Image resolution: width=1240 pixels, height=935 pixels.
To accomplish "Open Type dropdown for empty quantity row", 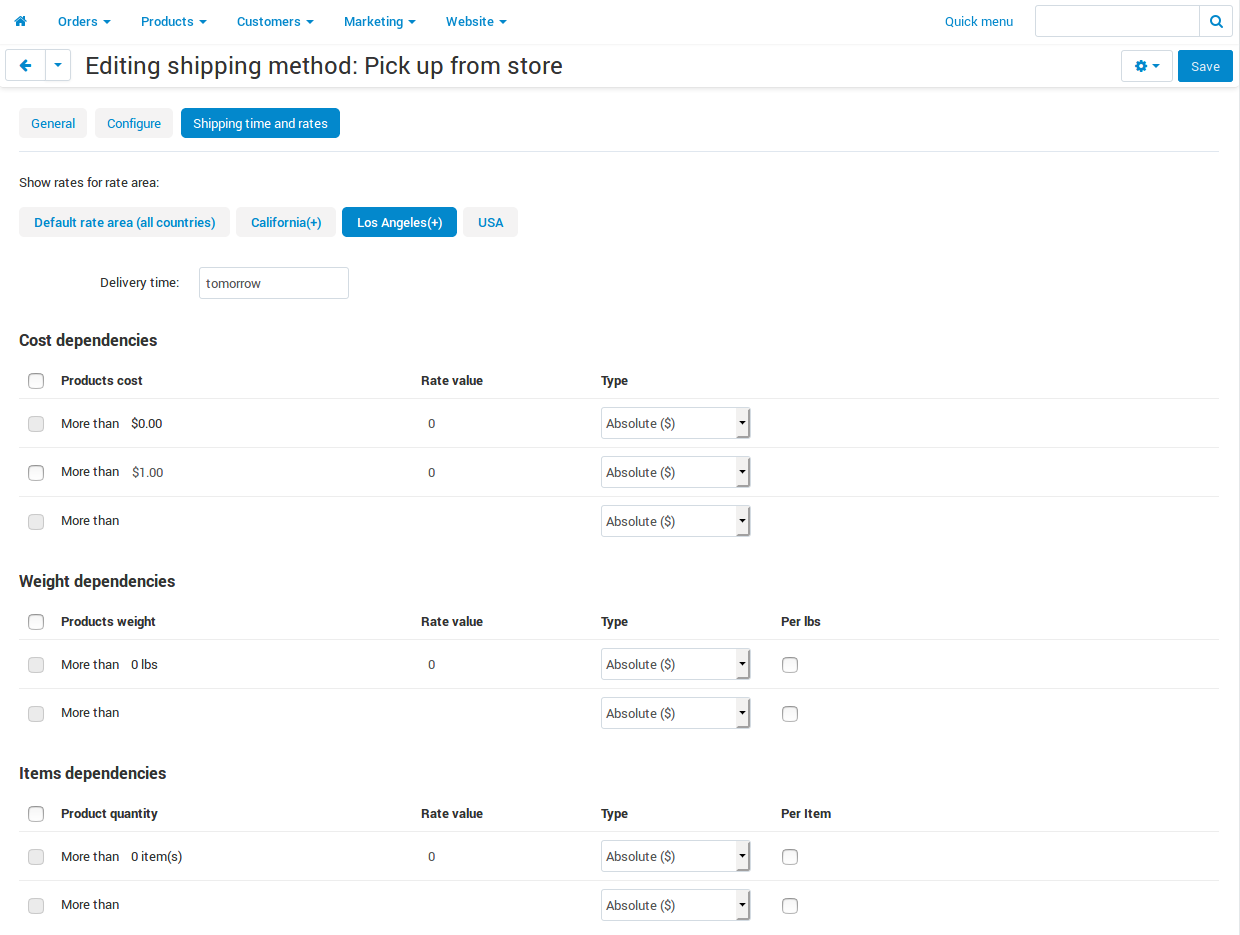I will 675,905.
